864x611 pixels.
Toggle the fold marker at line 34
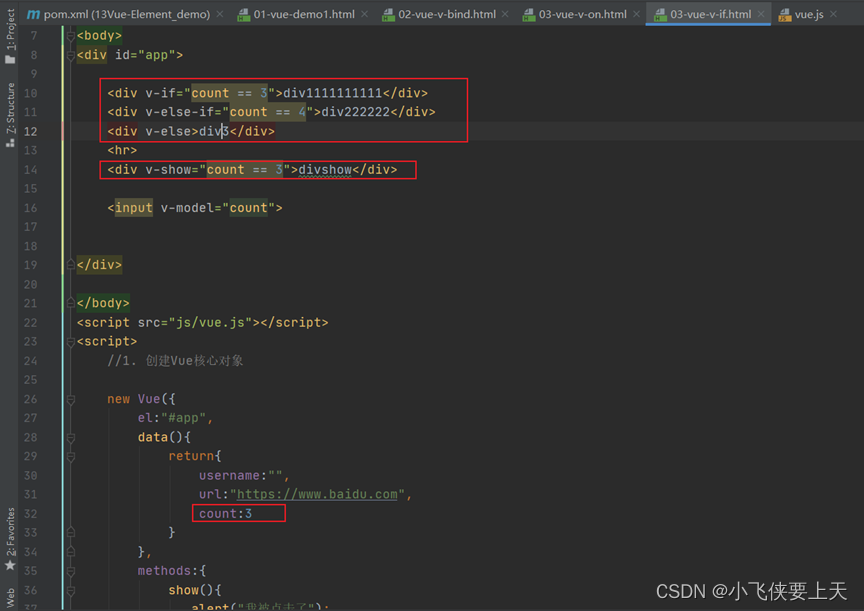[71, 551]
